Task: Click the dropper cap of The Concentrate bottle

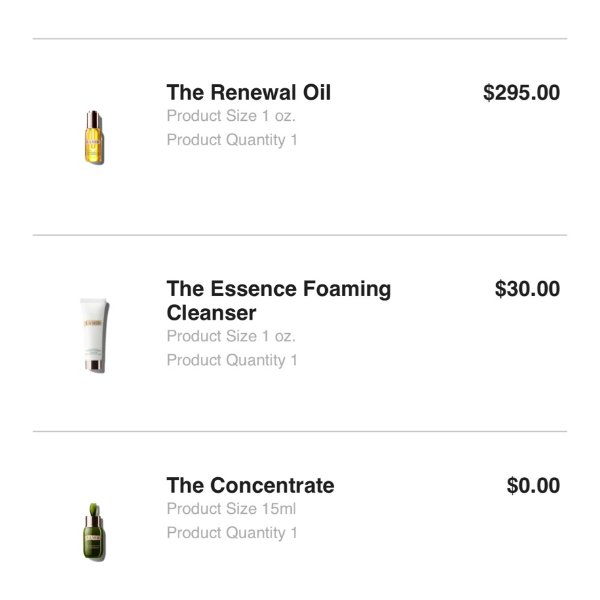Action: (x=95, y=506)
